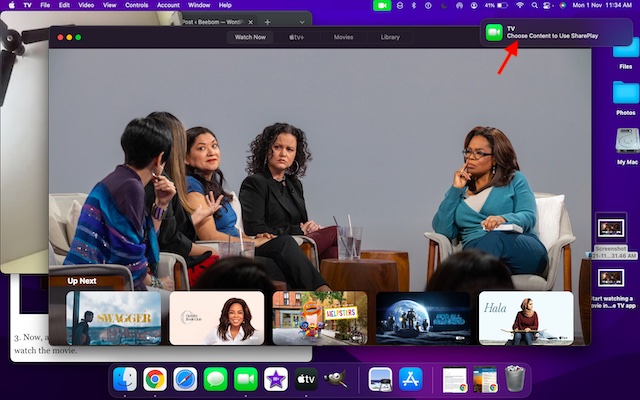The image size is (640, 400).
Task: Open the Controls menu
Action: pyautogui.click(x=136, y=5)
